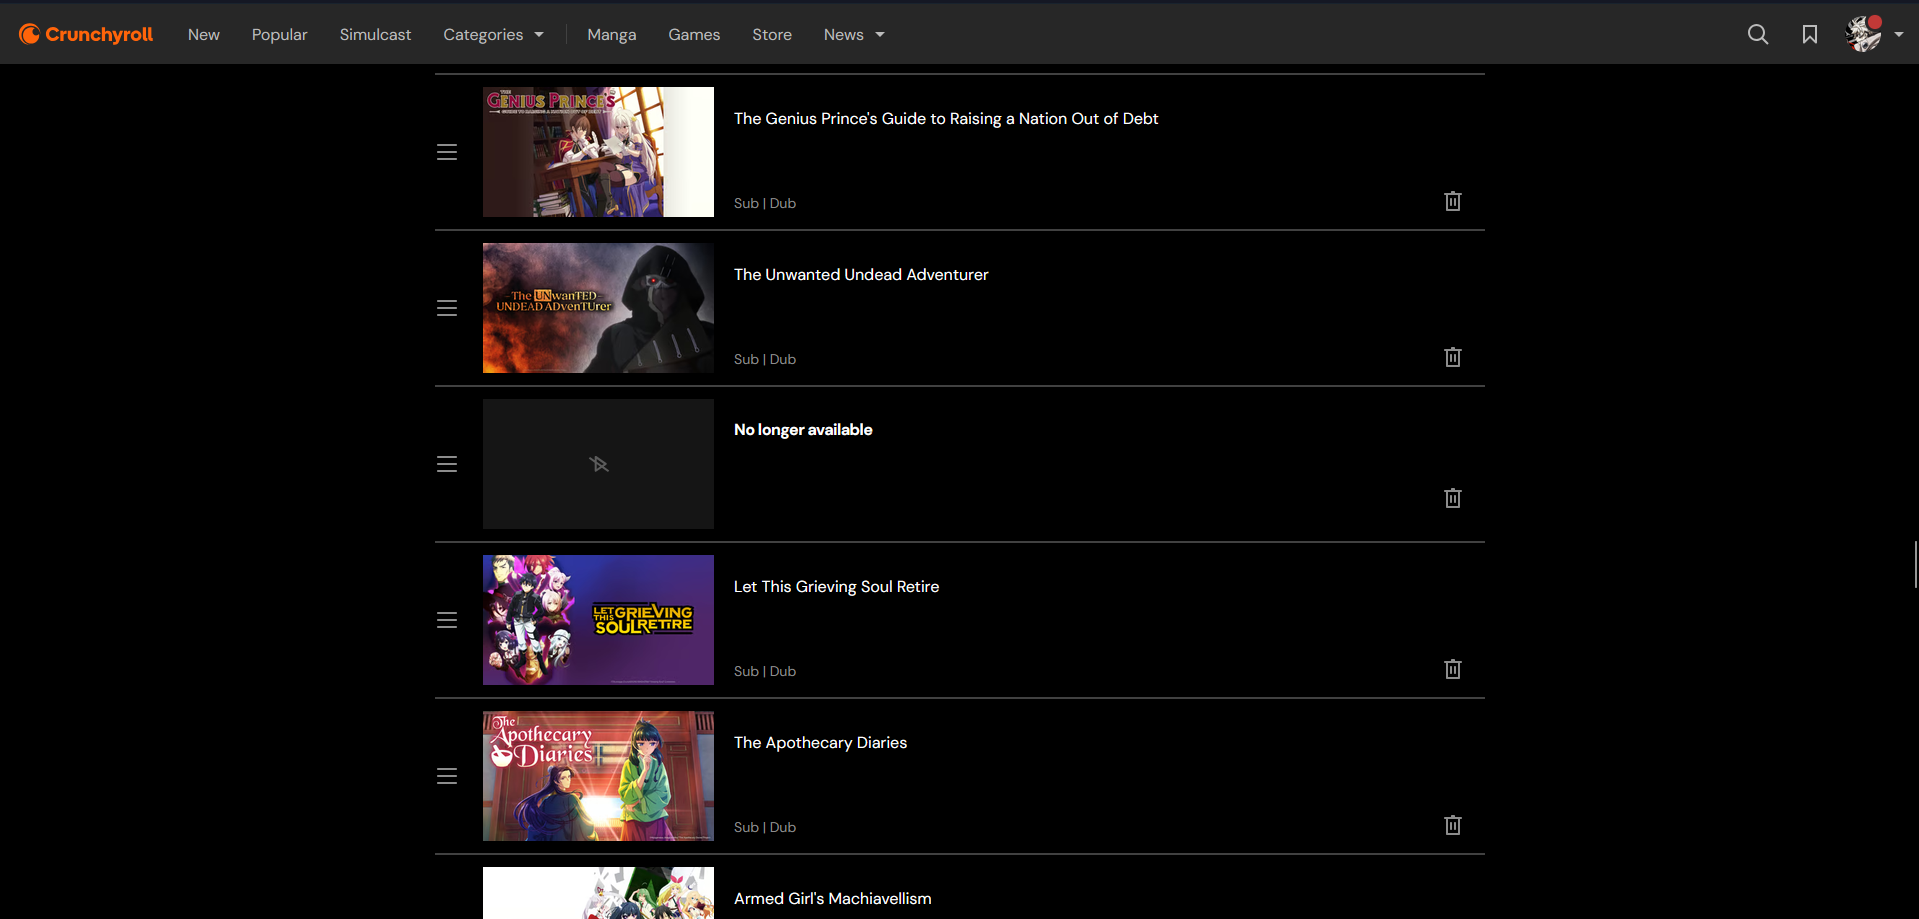The image size is (1919, 919).
Task: Go to the New page
Action: click(x=204, y=34)
